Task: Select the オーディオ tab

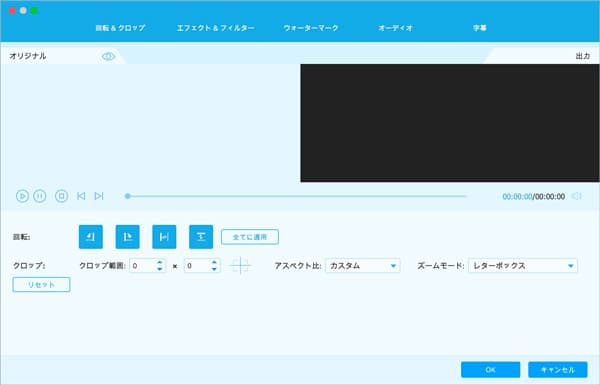Action: (395, 28)
